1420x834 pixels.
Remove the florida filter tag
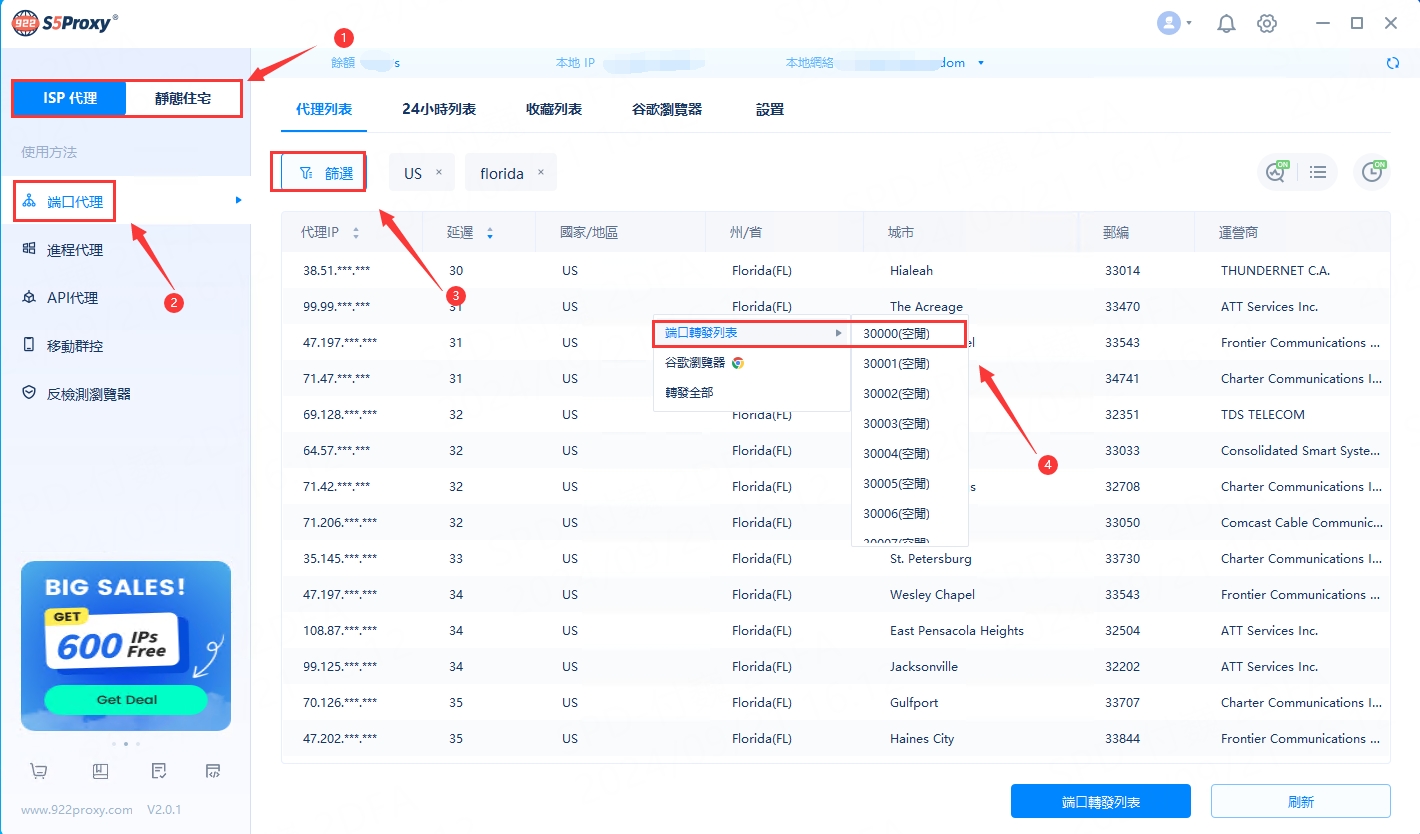click(541, 172)
